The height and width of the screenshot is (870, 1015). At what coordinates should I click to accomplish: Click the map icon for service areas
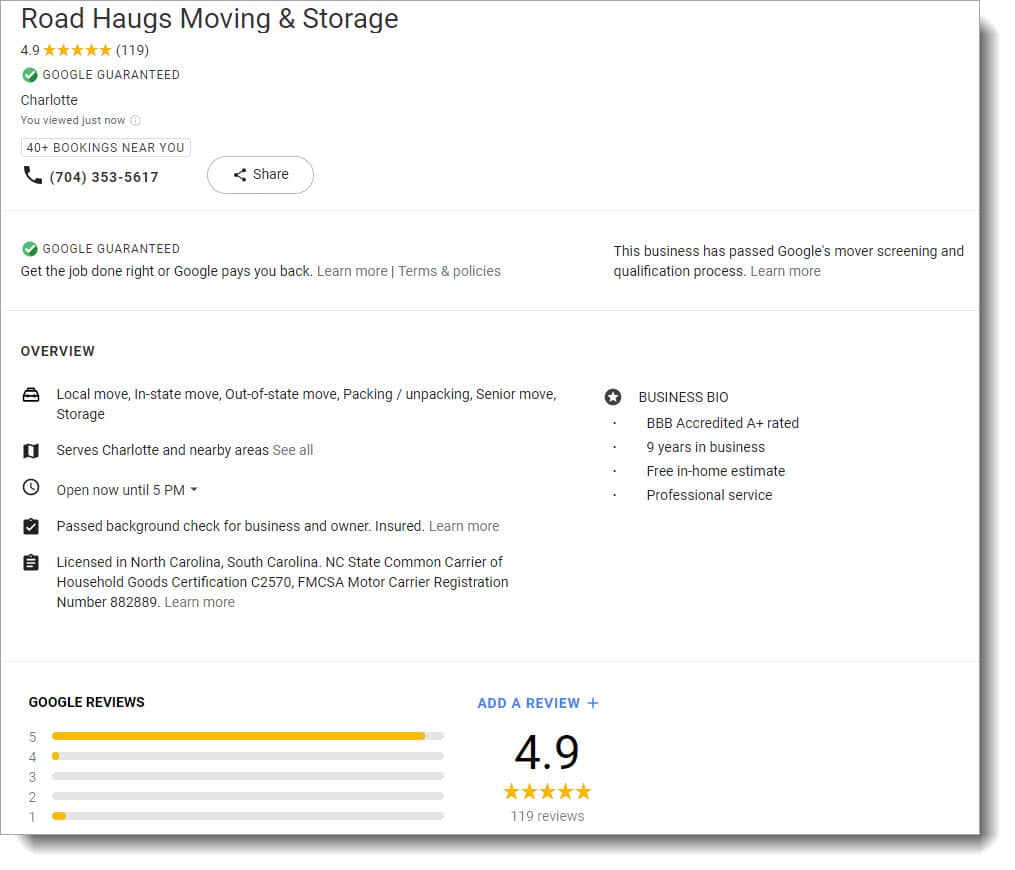[x=31, y=451]
